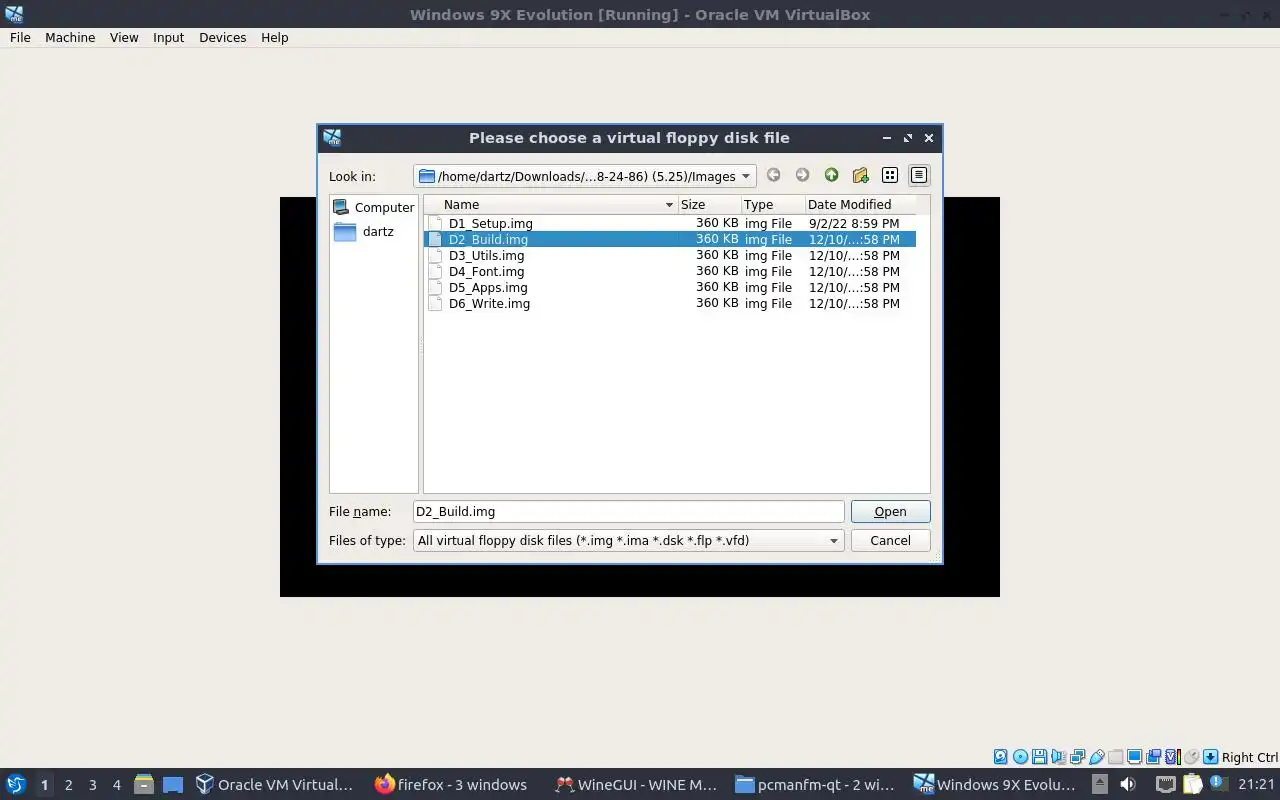
Task: Switch to firefox - 3 windows taskbar entry
Action: [x=451, y=784]
